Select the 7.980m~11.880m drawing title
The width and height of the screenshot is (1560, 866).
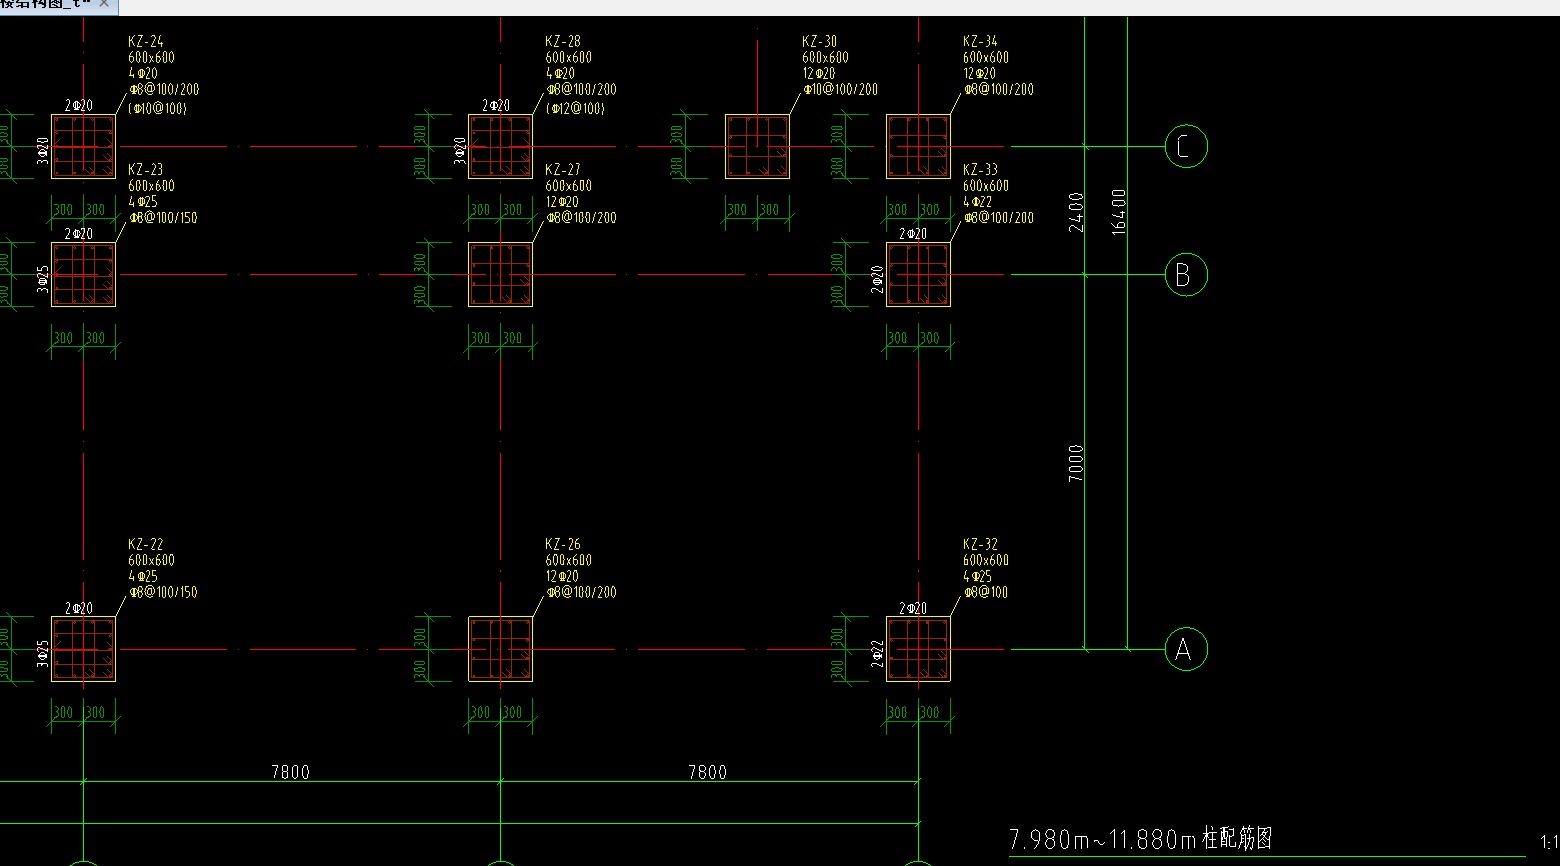[x=1141, y=839]
